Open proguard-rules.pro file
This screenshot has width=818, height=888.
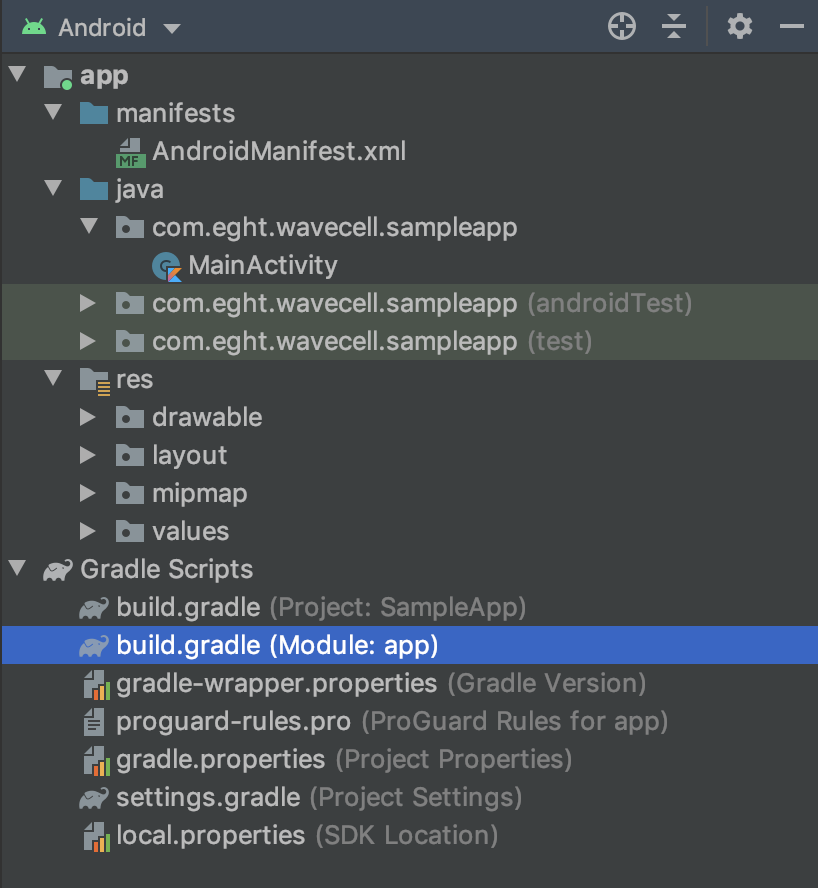pyautogui.click(x=233, y=721)
